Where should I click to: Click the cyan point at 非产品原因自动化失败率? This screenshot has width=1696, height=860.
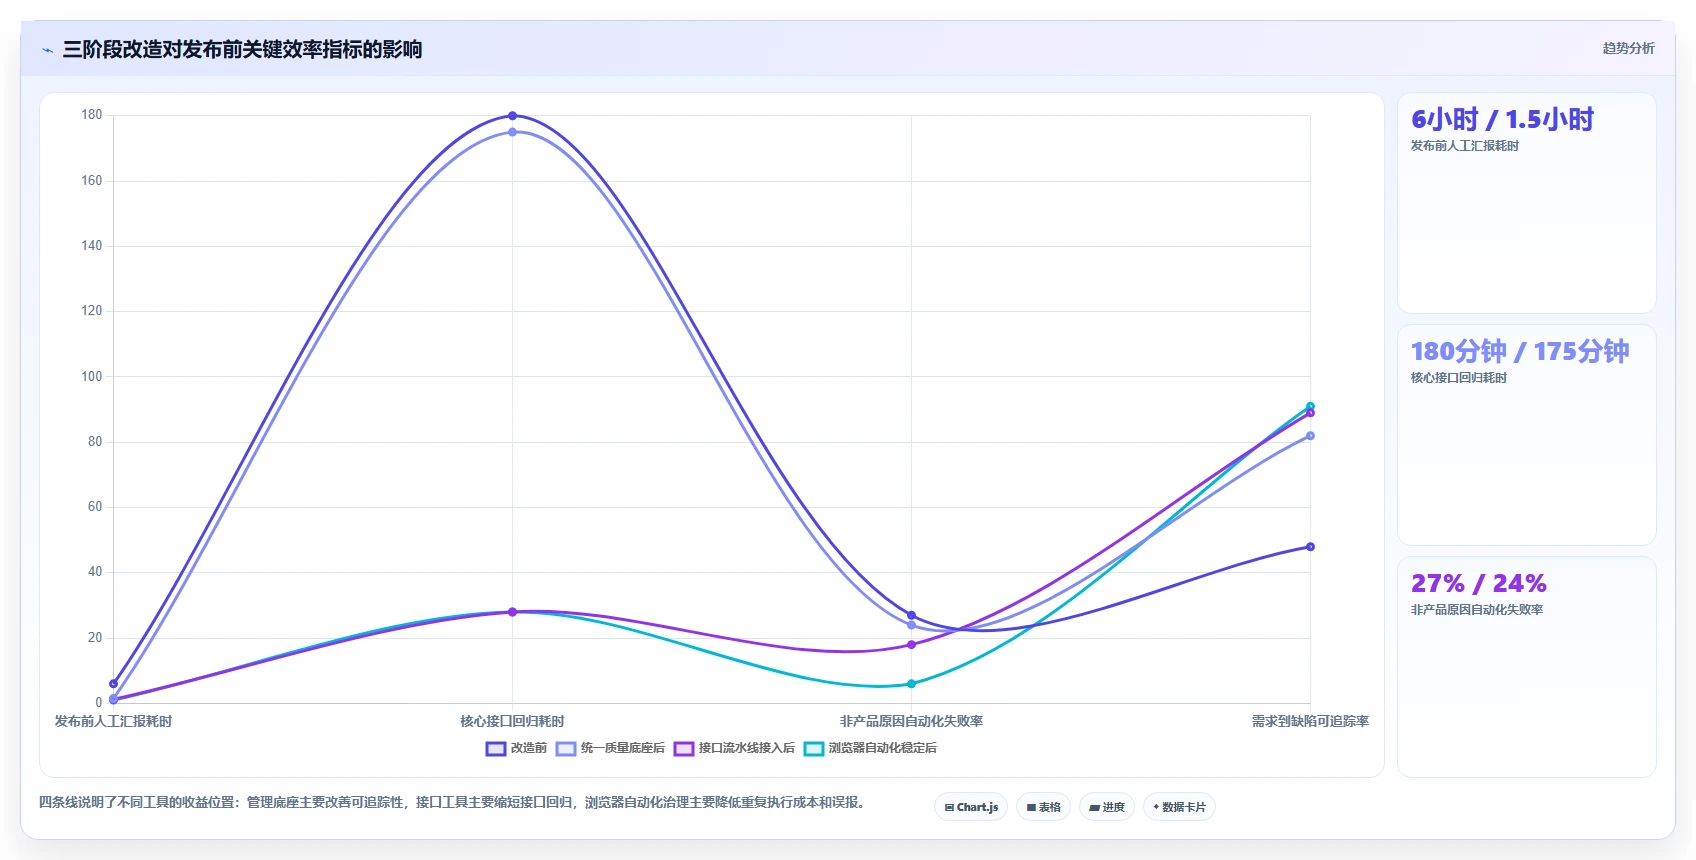[911, 684]
